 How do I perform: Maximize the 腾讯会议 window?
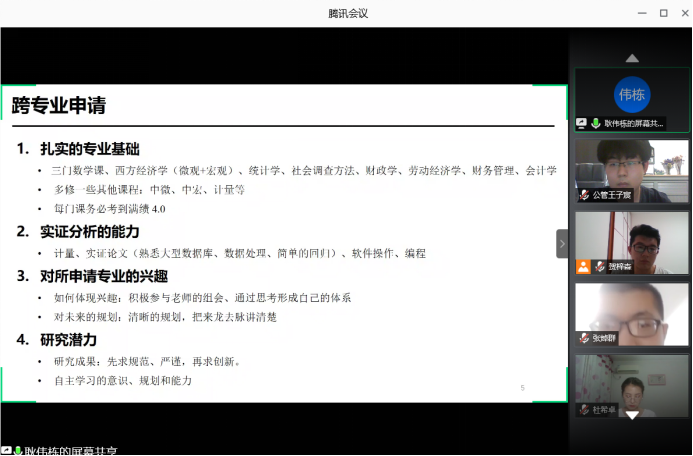click(x=663, y=13)
